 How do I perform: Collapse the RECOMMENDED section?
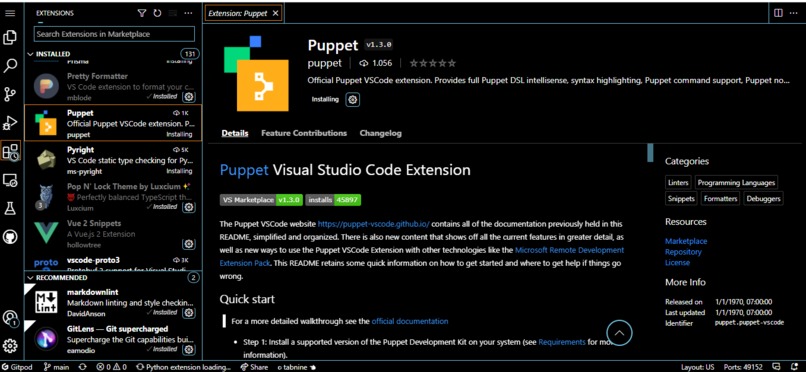click(x=113, y=277)
